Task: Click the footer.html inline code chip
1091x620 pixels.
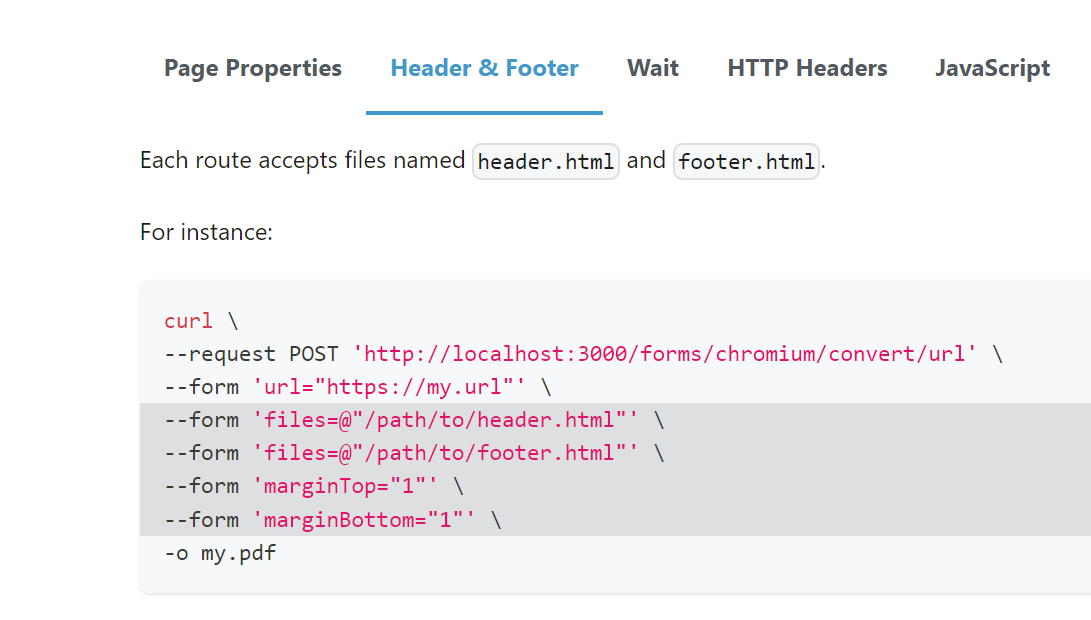Action: pyautogui.click(x=746, y=160)
